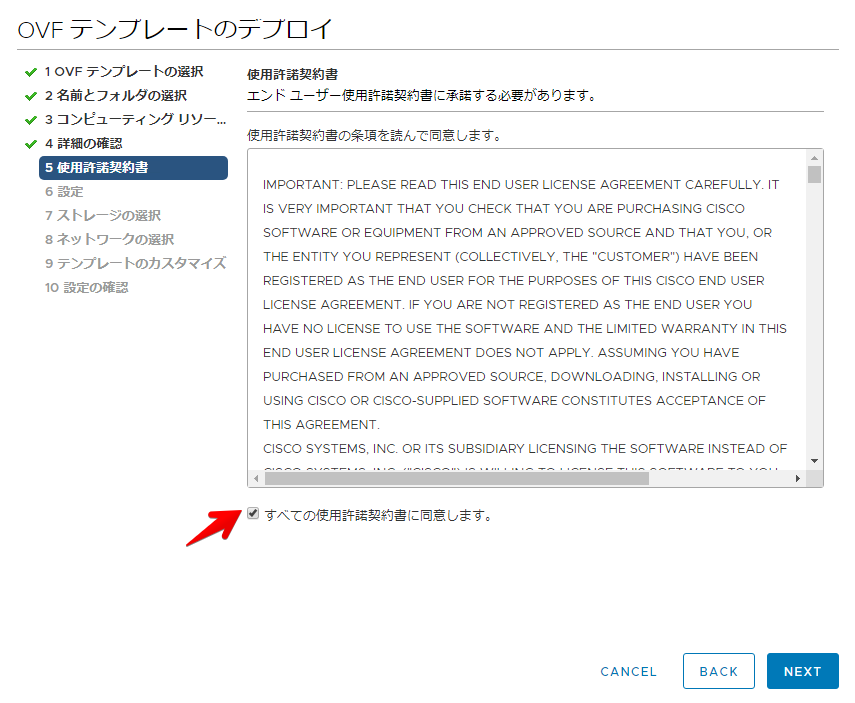Click the license text scroll-down arrow
Image resolution: width=855 pixels, height=703 pixels.
(814, 461)
